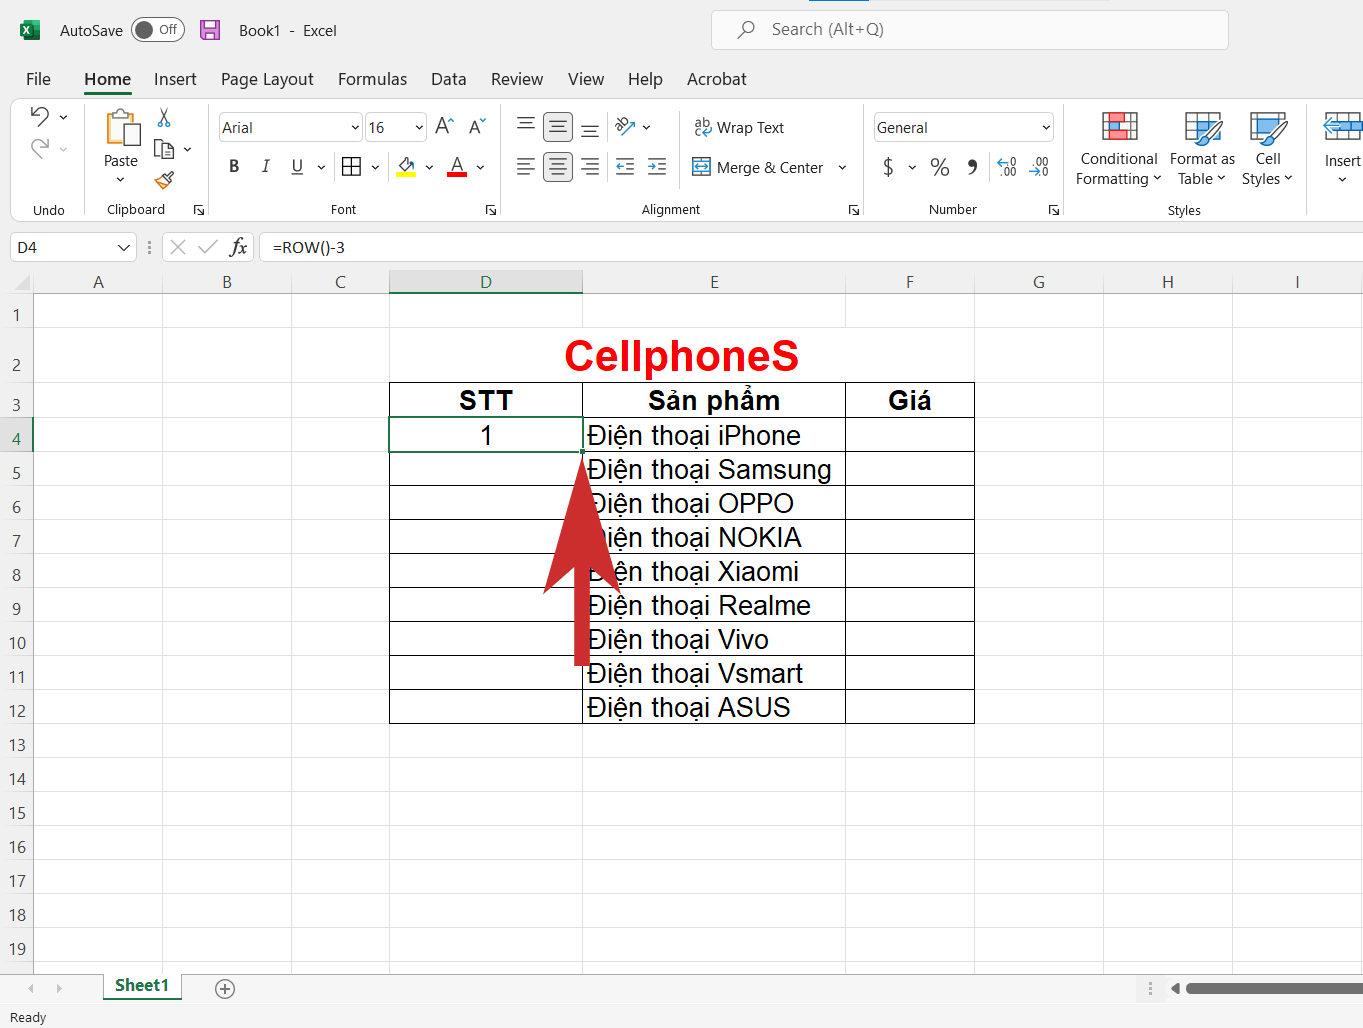Switch to the Insert tab
Viewport: 1363px width, 1028px height.
[x=175, y=79]
